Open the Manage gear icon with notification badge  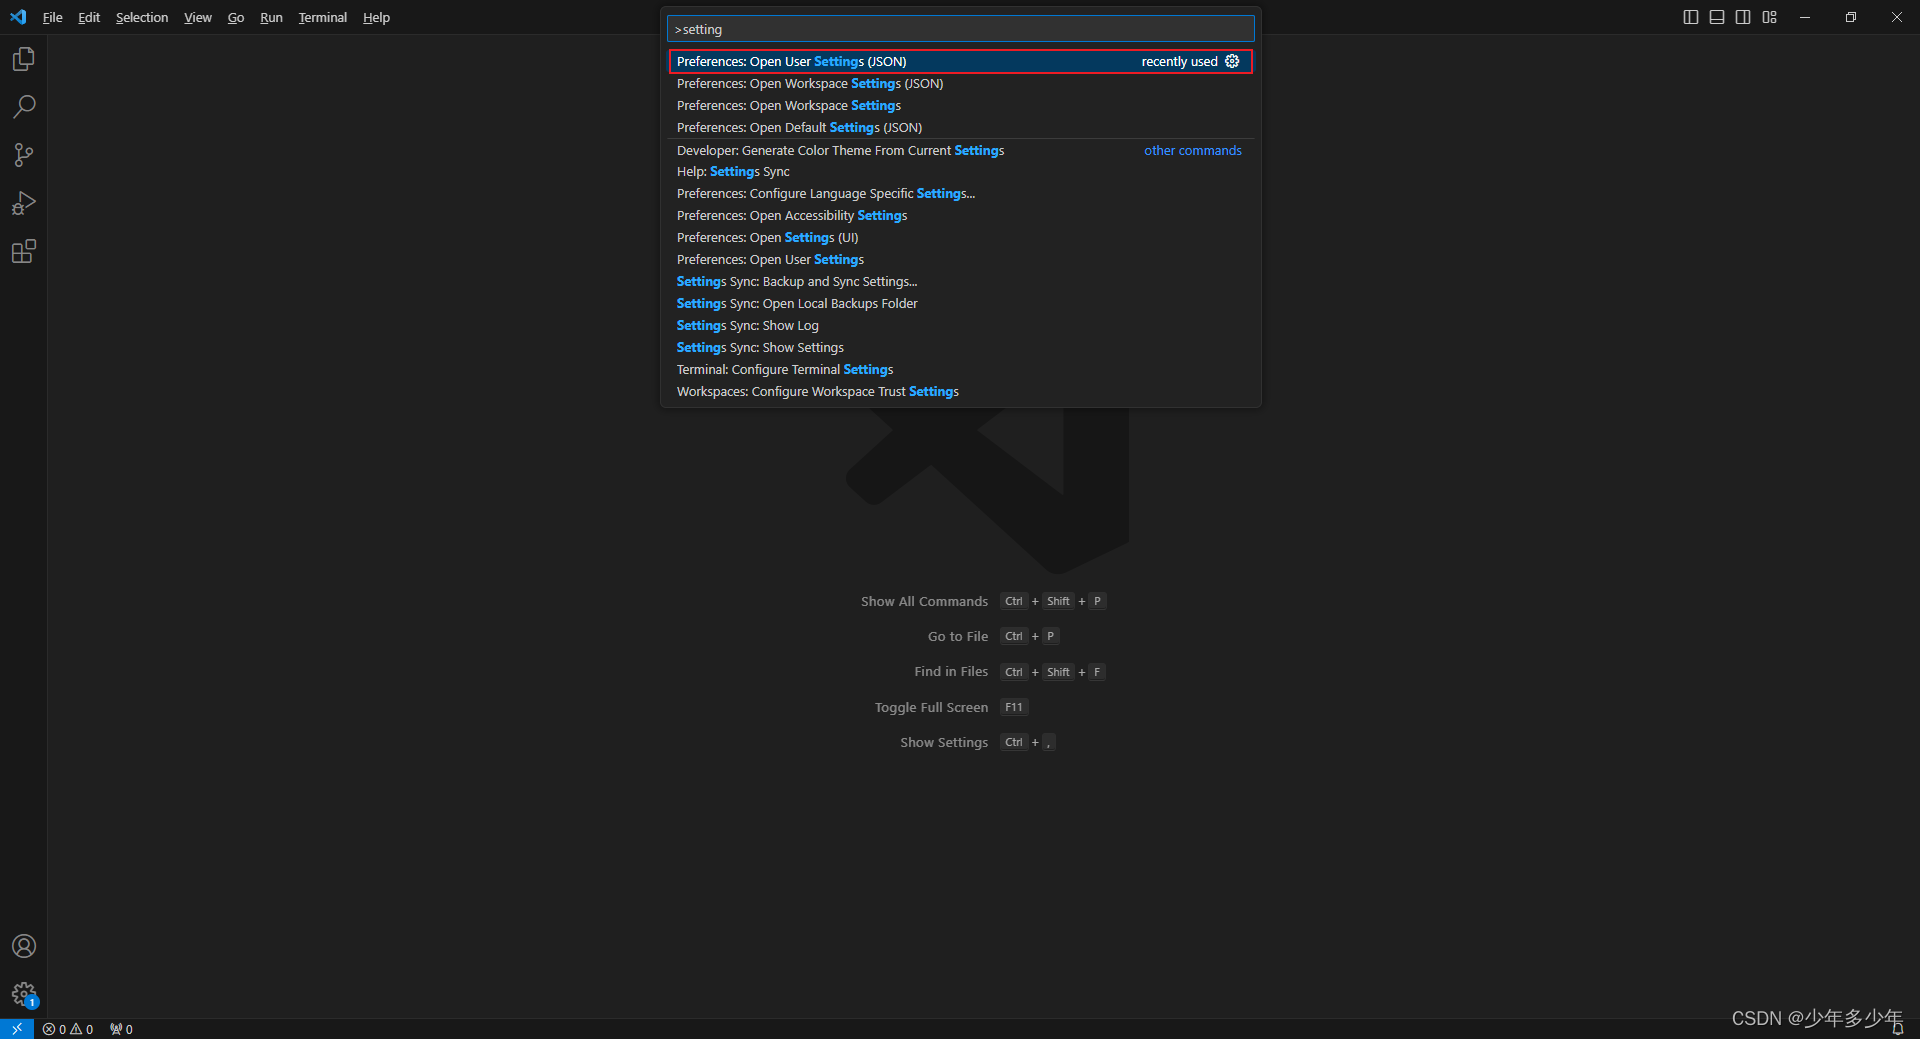tap(23, 994)
